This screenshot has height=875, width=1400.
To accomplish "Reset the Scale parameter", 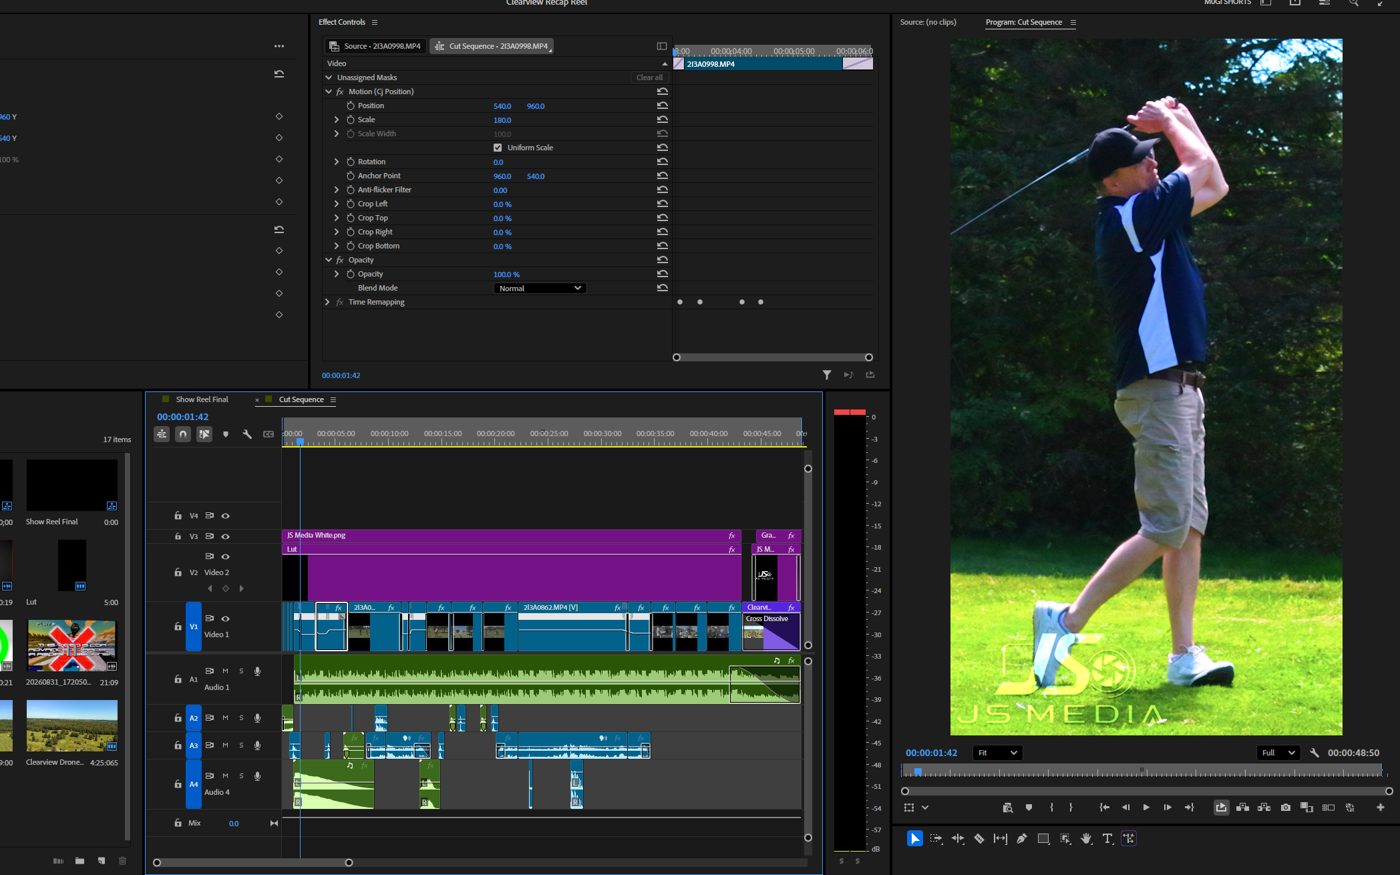I will click(662, 119).
